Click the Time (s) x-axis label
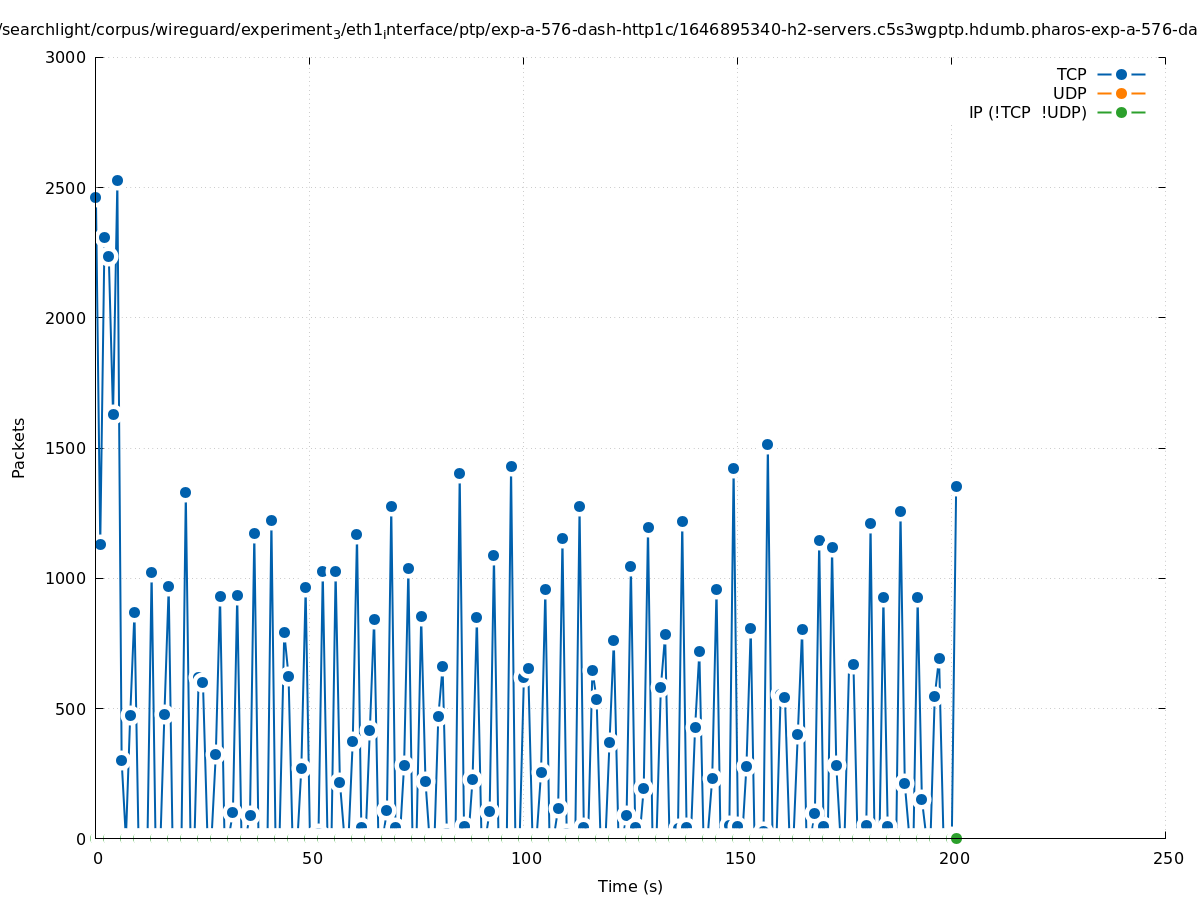Image resolution: width=1197 pixels, height=900 pixels. tap(630, 887)
